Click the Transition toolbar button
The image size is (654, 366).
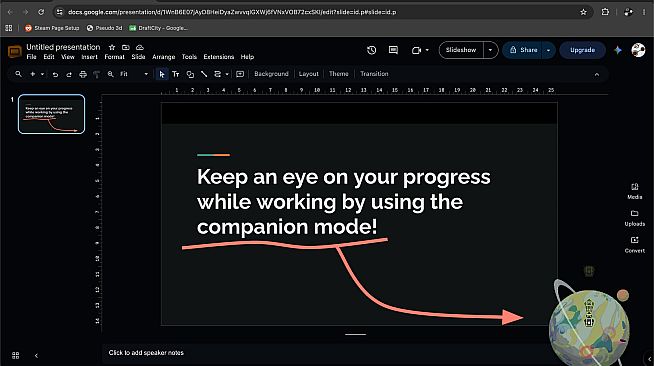click(x=374, y=74)
